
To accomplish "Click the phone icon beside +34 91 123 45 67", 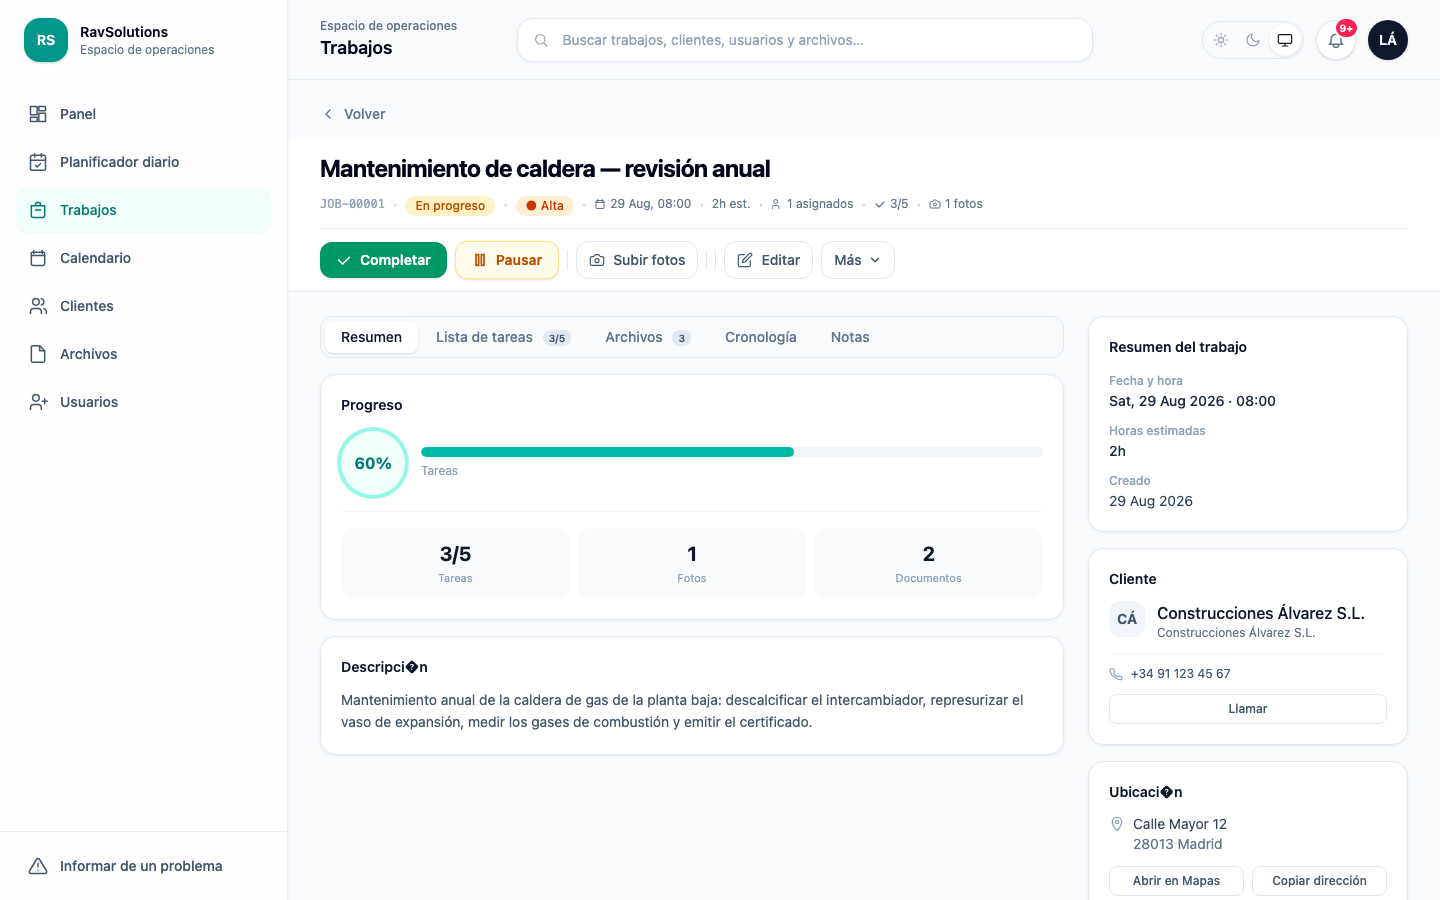I will click(1116, 674).
